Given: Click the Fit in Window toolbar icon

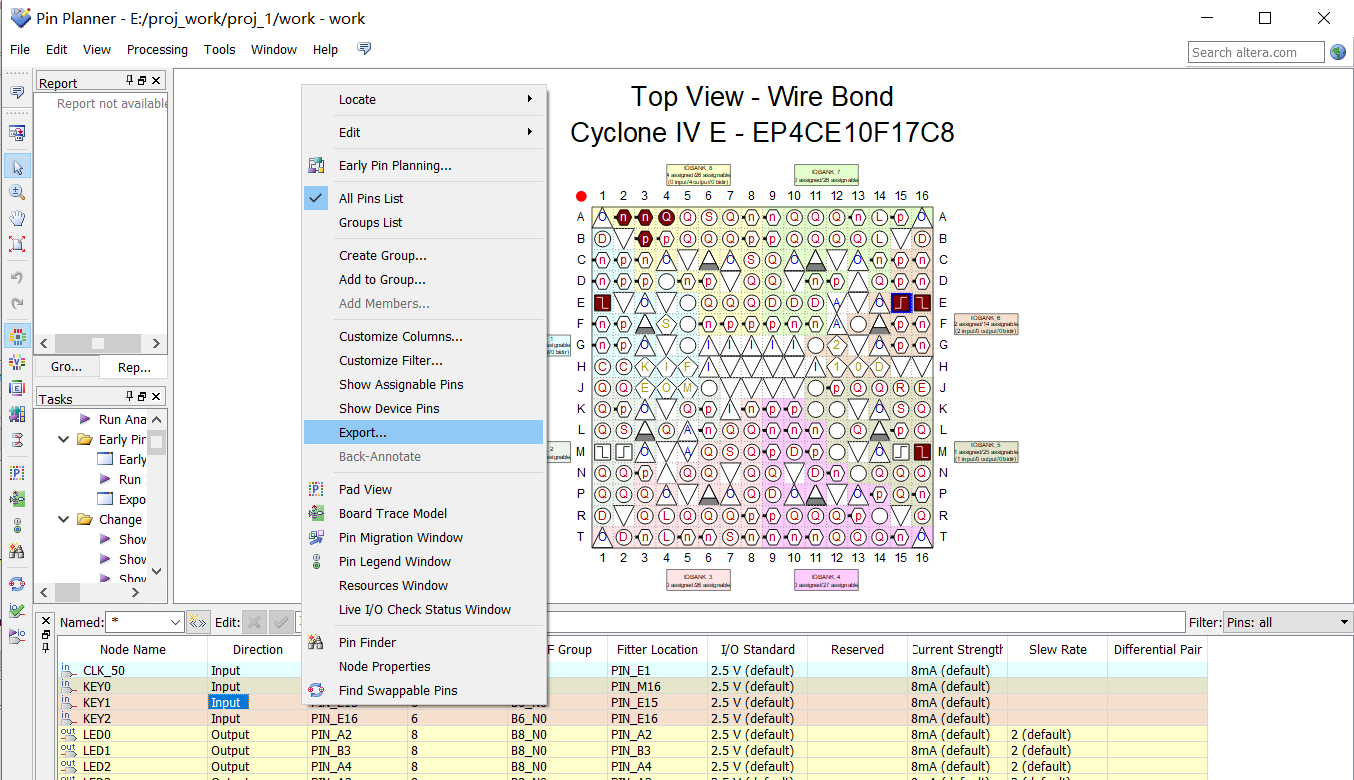Looking at the screenshot, I should coord(17,243).
